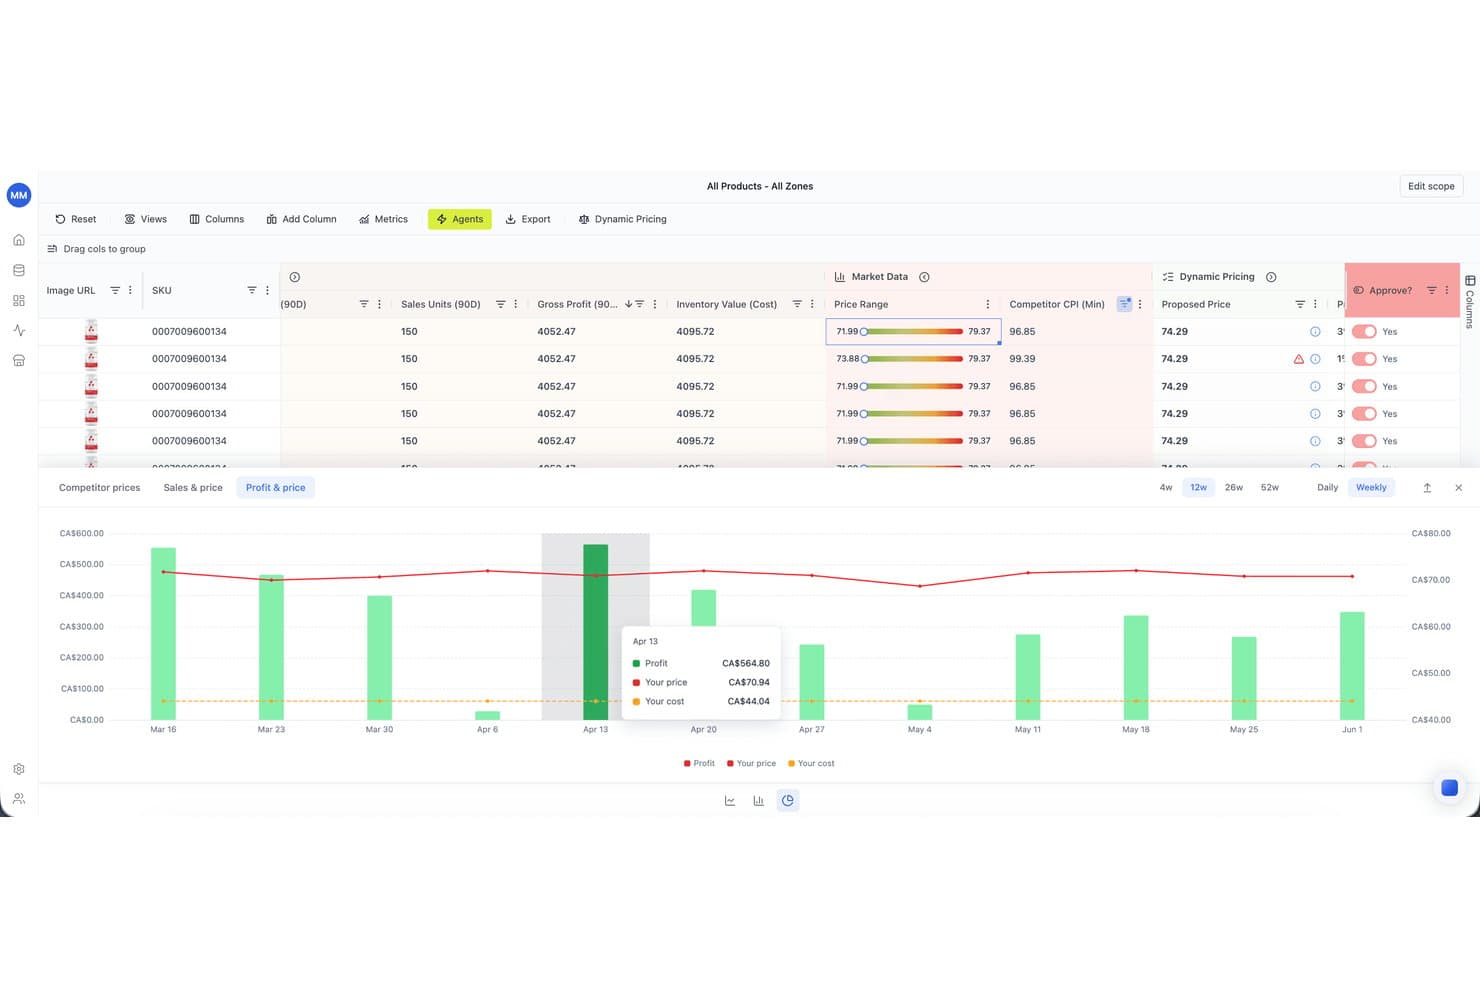Open Approve? column menu
This screenshot has height=987, width=1480.
pyautogui.click(x=1446, y=290)
